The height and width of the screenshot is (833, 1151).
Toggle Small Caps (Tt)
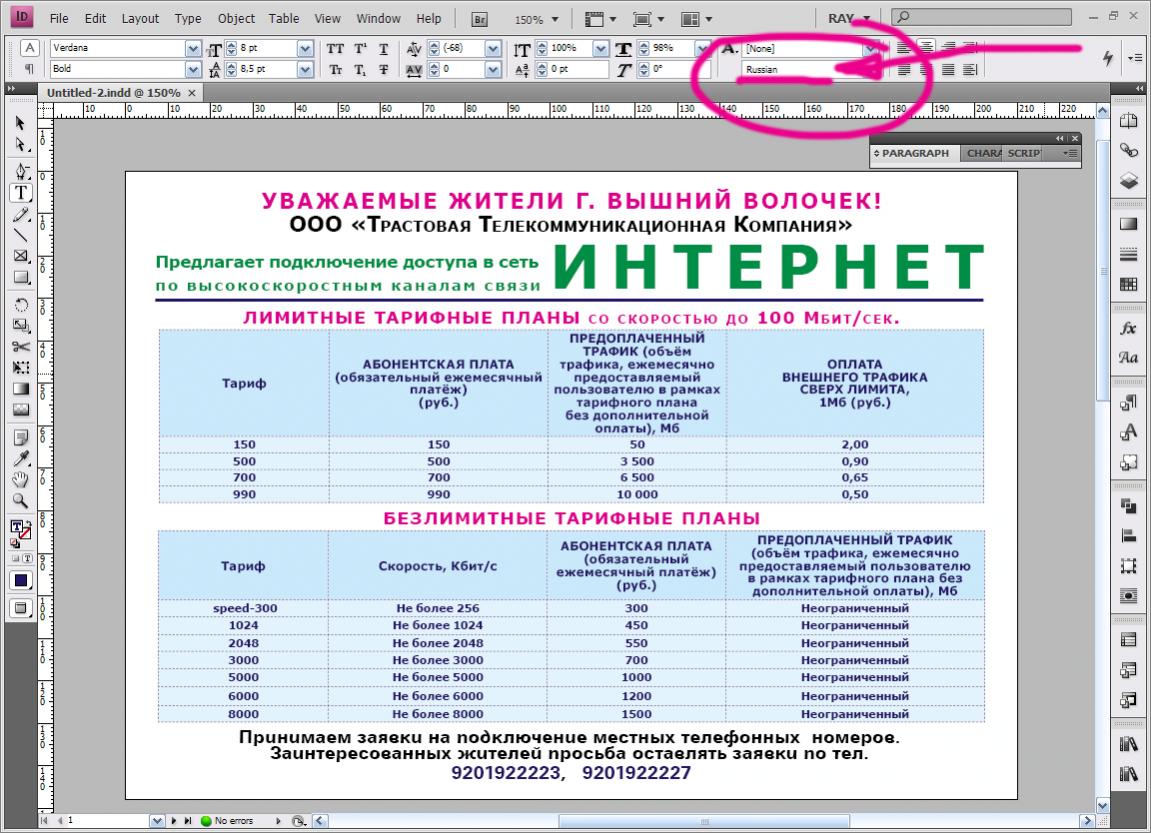click(x=335, y=70)
